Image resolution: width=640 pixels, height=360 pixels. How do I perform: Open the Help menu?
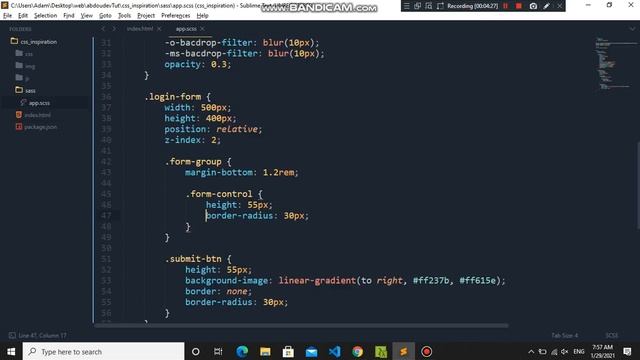pos(202,16)
